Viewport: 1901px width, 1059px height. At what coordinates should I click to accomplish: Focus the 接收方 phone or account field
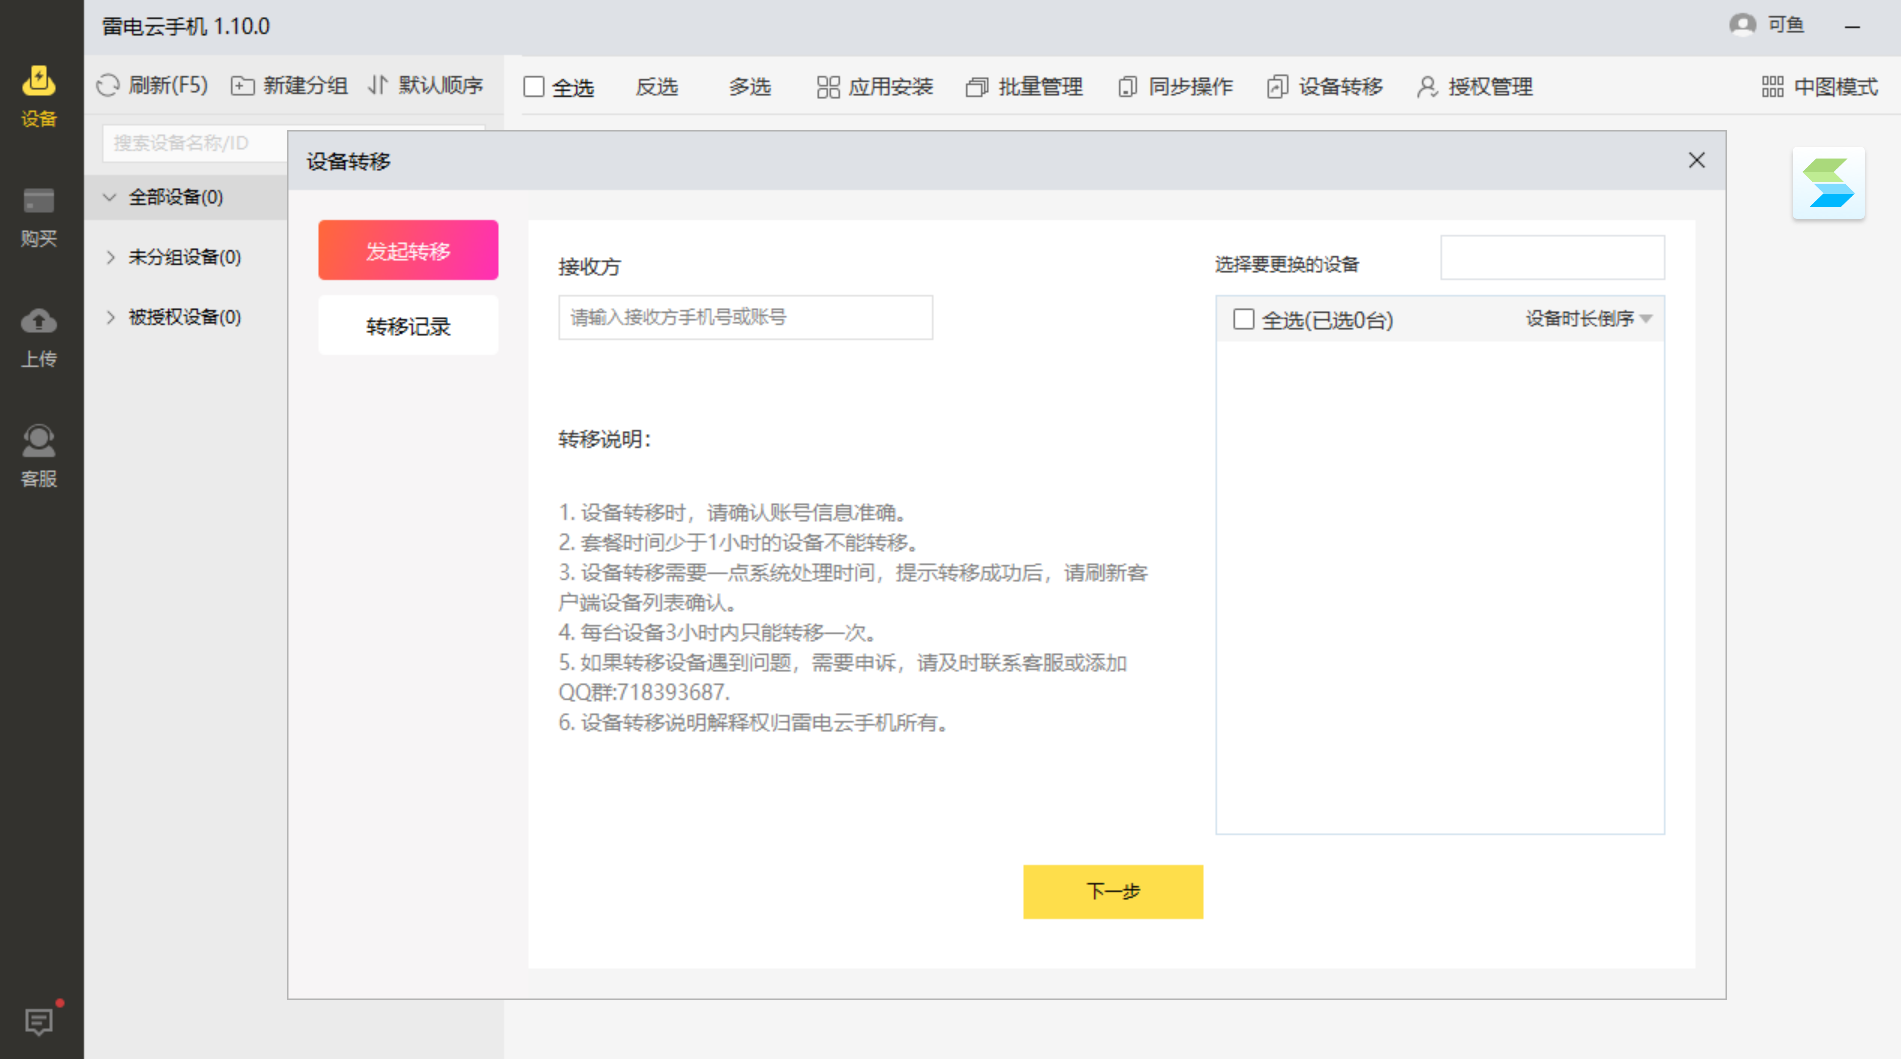click(745, 317)
